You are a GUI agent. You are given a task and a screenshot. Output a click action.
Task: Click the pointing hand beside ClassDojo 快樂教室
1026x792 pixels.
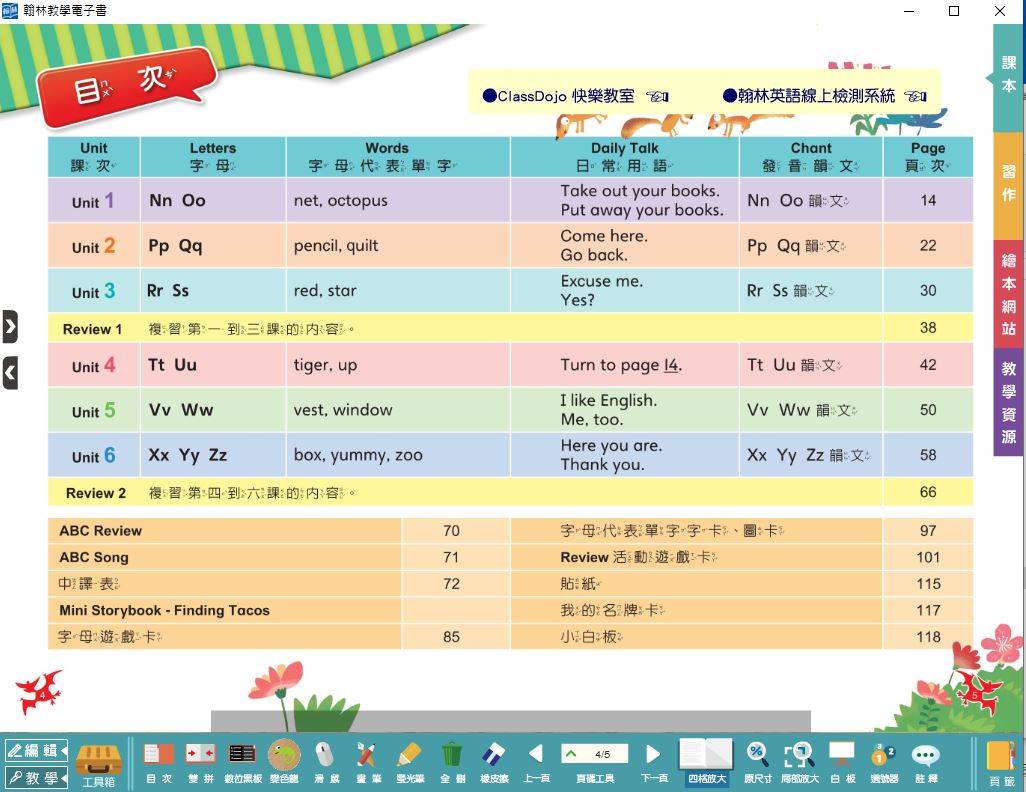(657, 97)
